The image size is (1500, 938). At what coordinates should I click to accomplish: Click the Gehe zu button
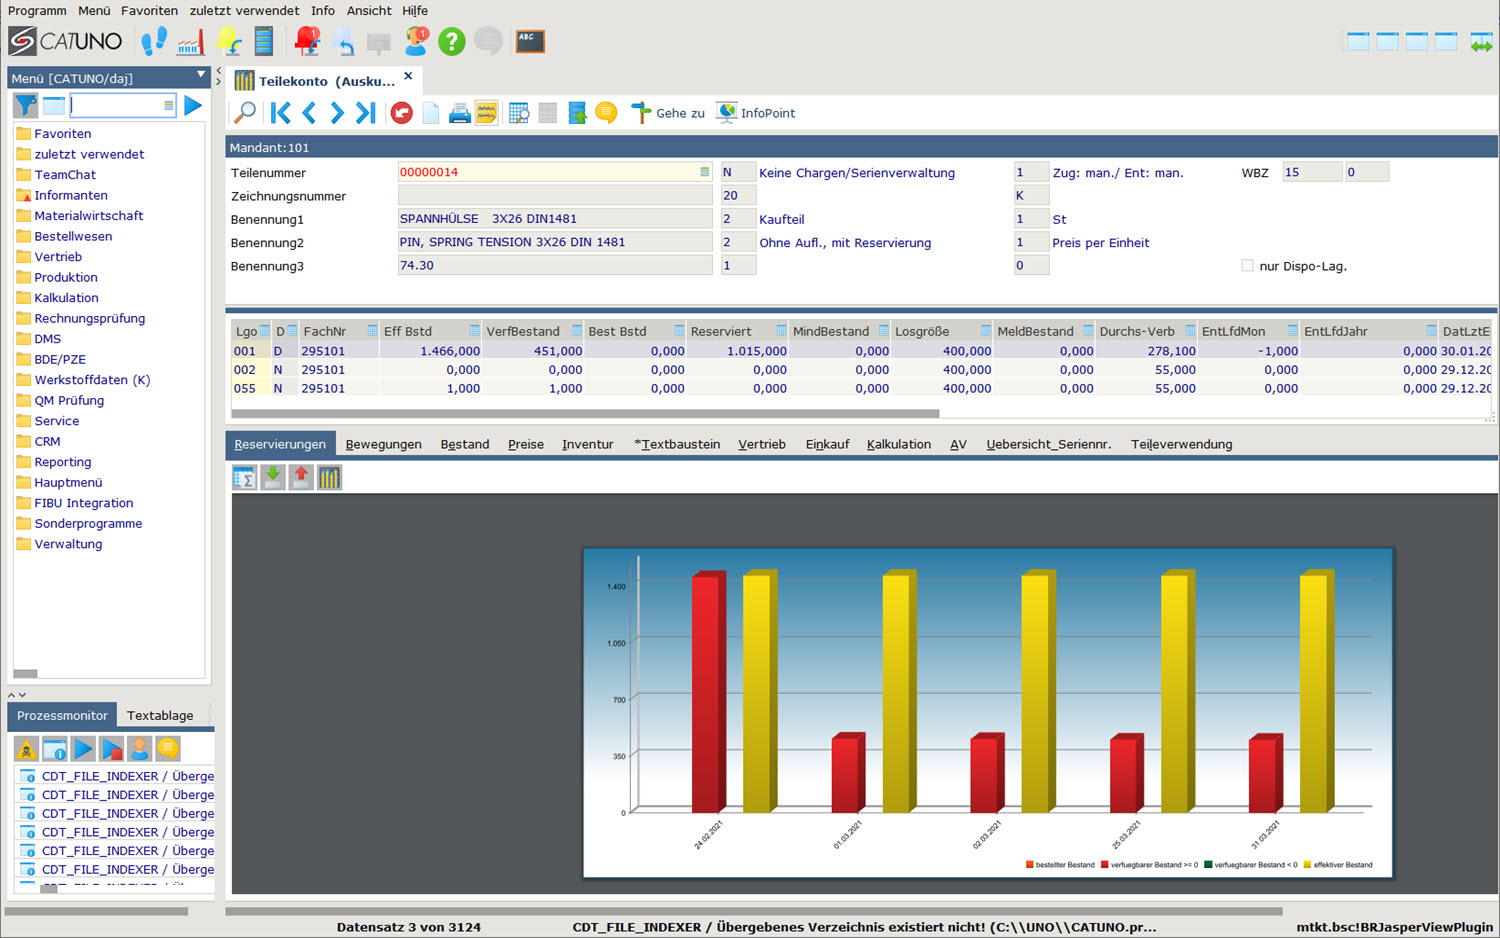668,113
